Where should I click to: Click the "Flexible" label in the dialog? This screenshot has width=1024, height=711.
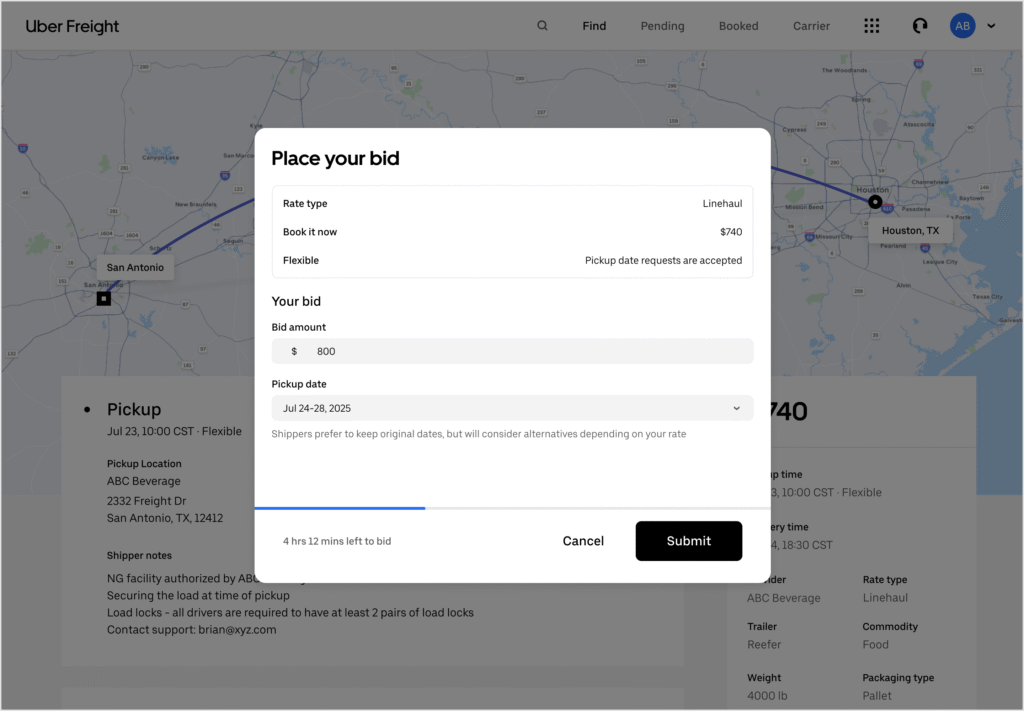[x=301, y=261]
